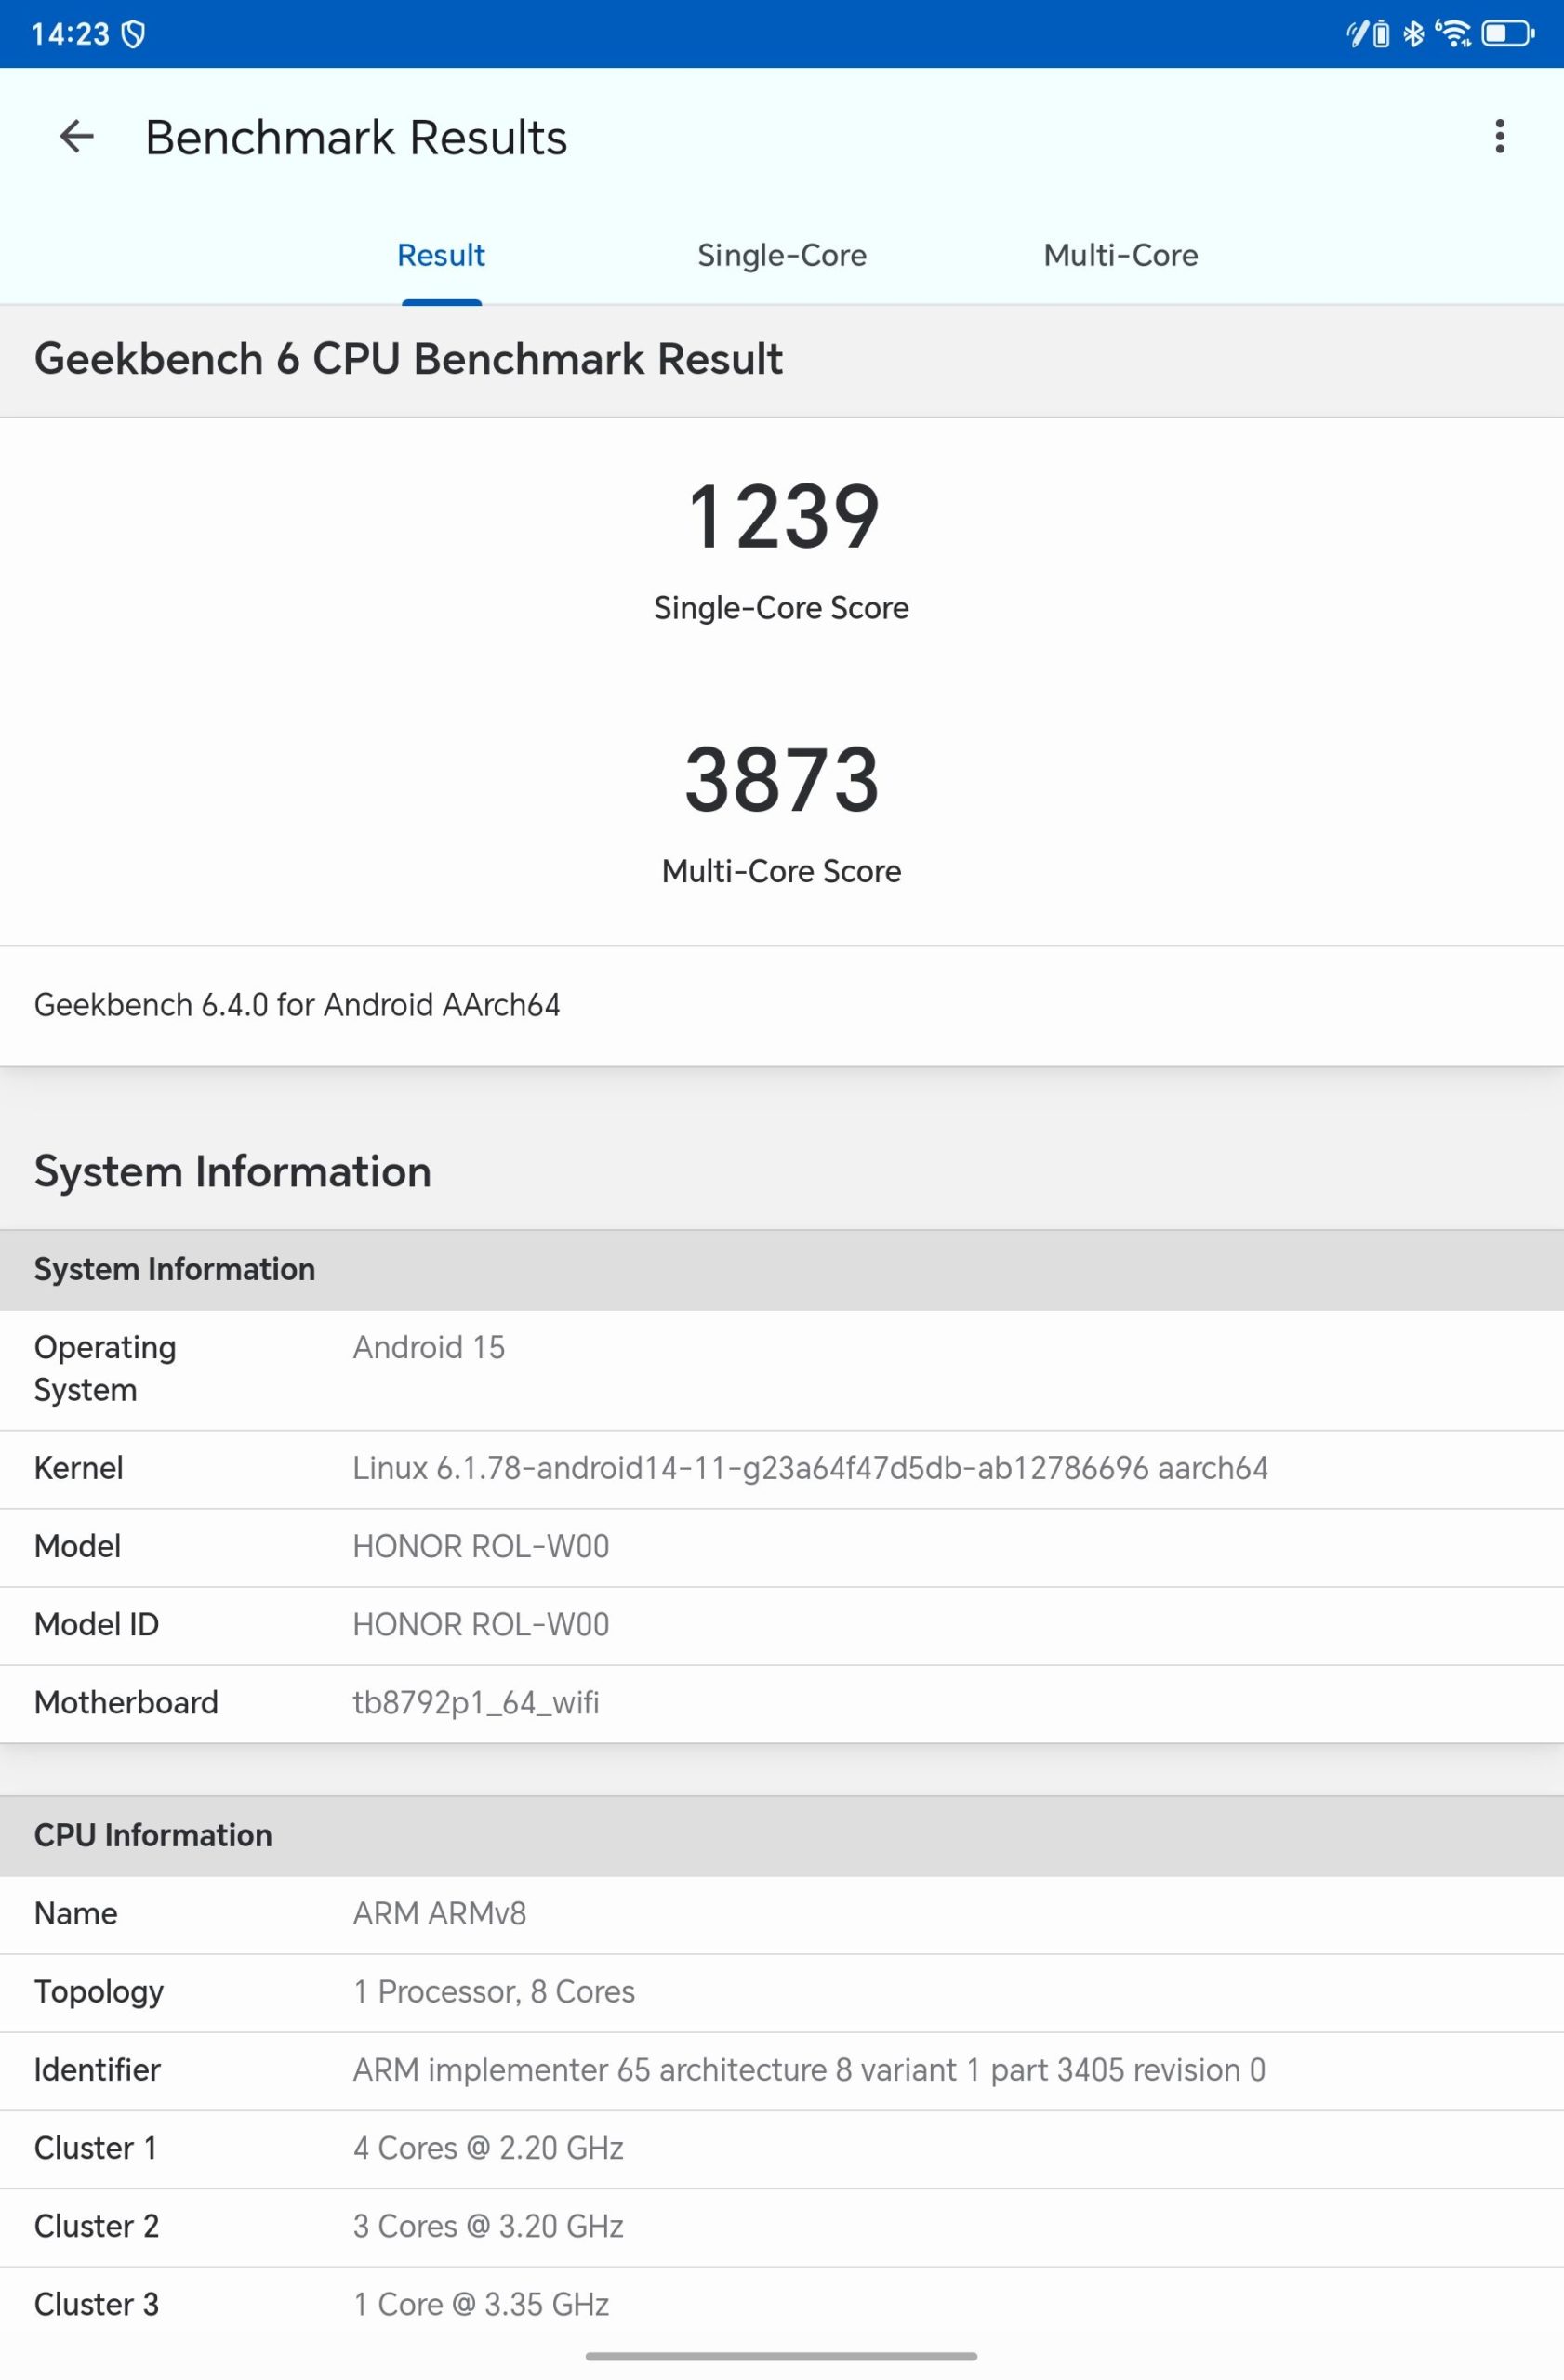The image size is (1564, 2380).
Task: Select the Geekbench 6 CPU Benchmark Result heading
Action: [x=408, y=359]
